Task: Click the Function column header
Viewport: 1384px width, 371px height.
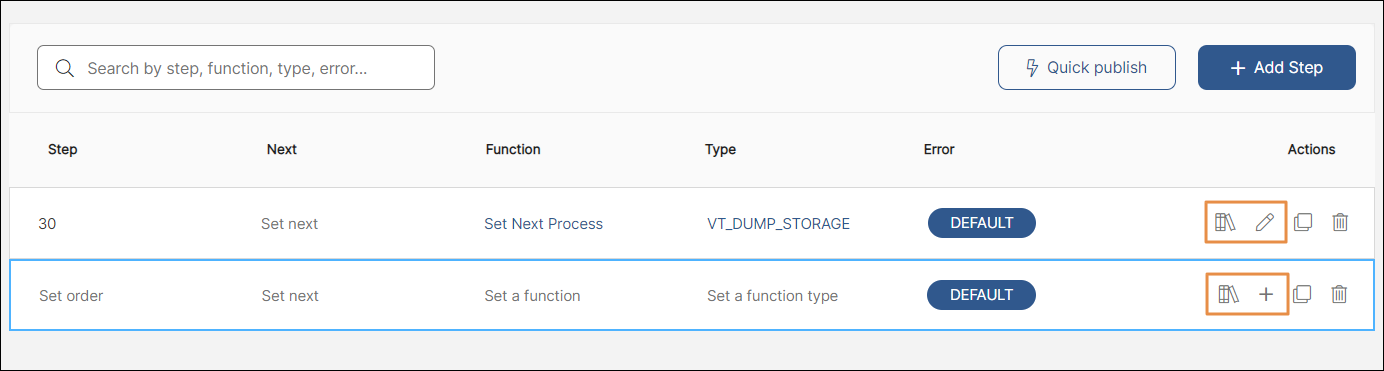Action: (513, 149)
